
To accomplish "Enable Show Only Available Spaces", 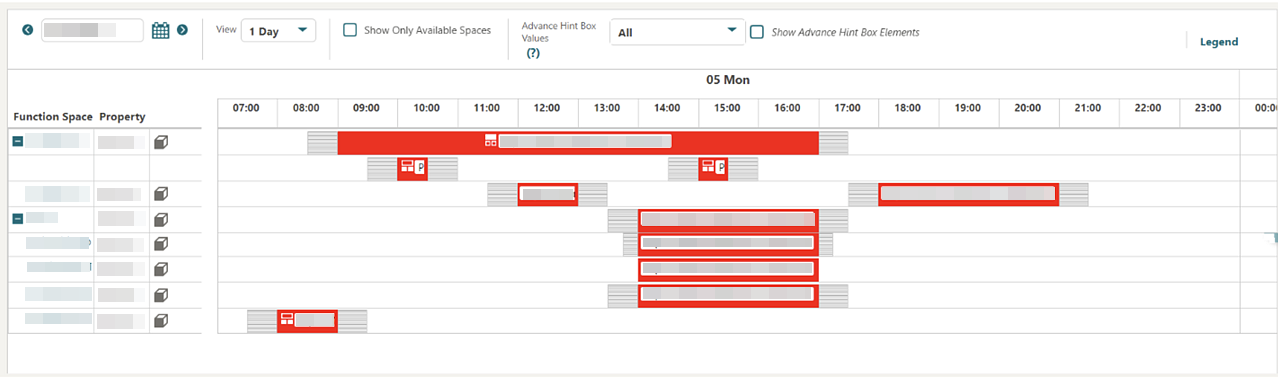I will point(350,30).
